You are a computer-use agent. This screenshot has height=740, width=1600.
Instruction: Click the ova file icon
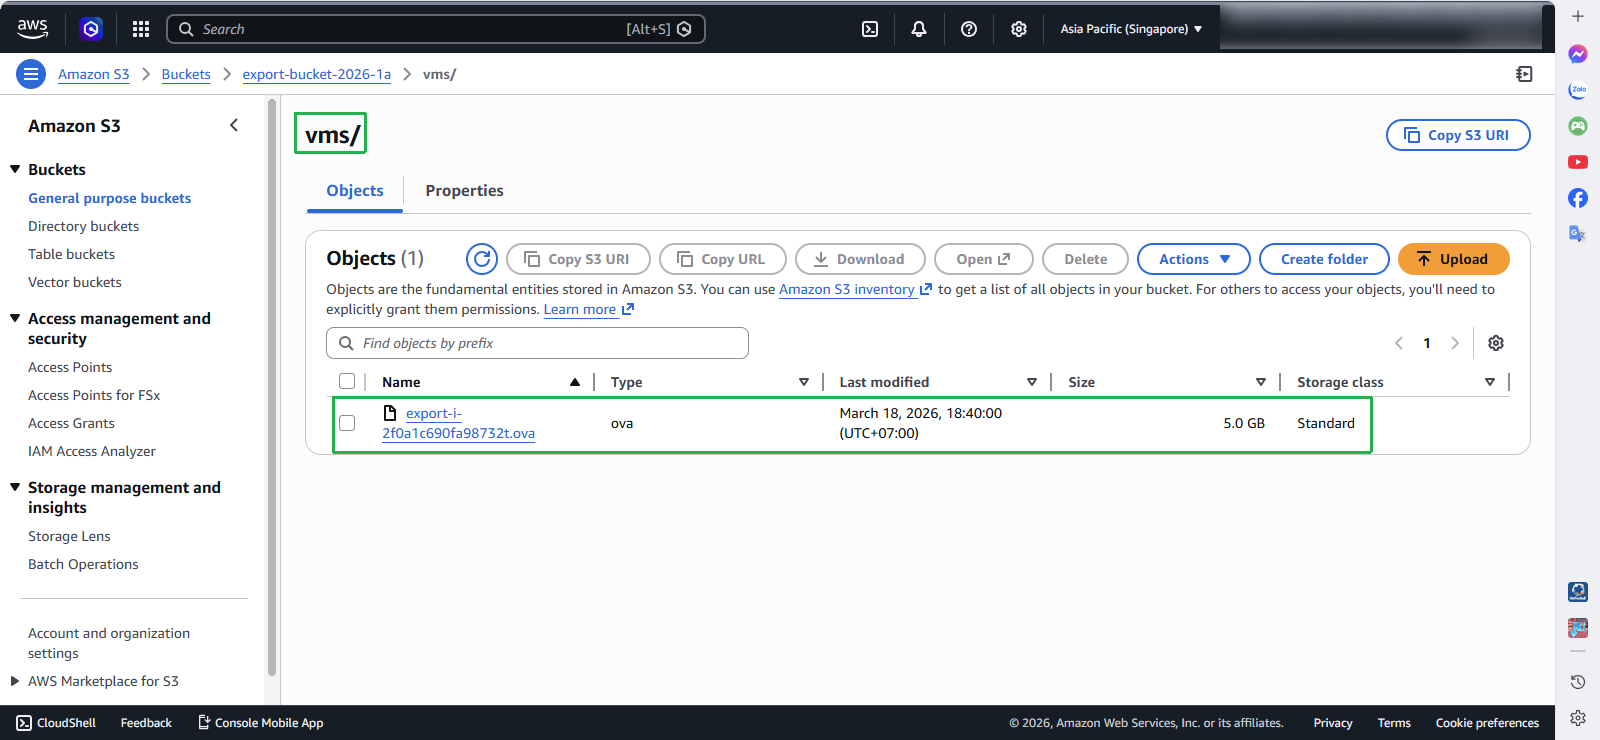(x=390, y=412)
